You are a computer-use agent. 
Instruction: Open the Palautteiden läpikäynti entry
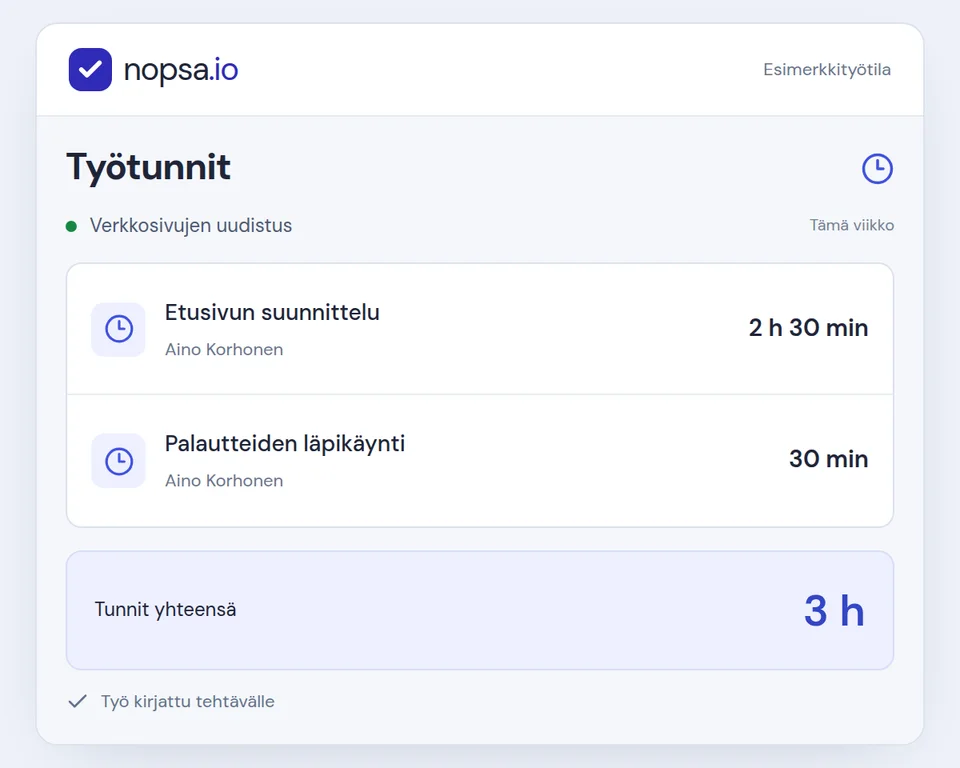[285, 444]
